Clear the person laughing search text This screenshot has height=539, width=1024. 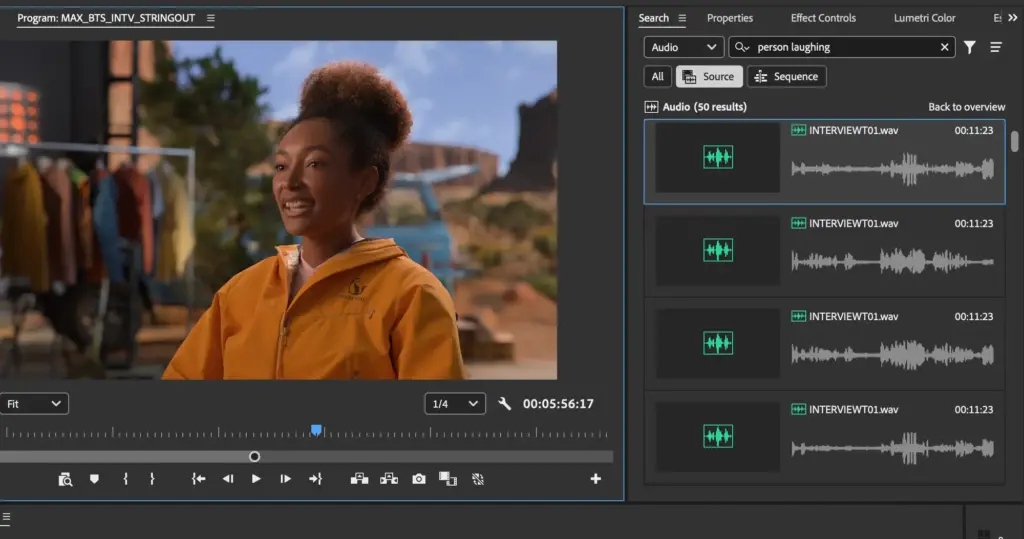coord(945,47)
